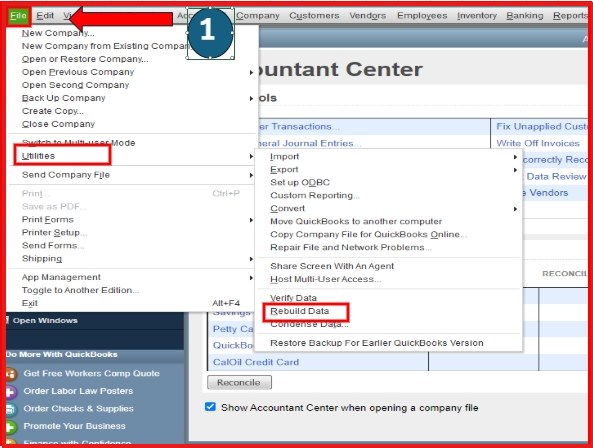Choose New Company from File menu
Viewport: 593px width, 448px height.
58,33
